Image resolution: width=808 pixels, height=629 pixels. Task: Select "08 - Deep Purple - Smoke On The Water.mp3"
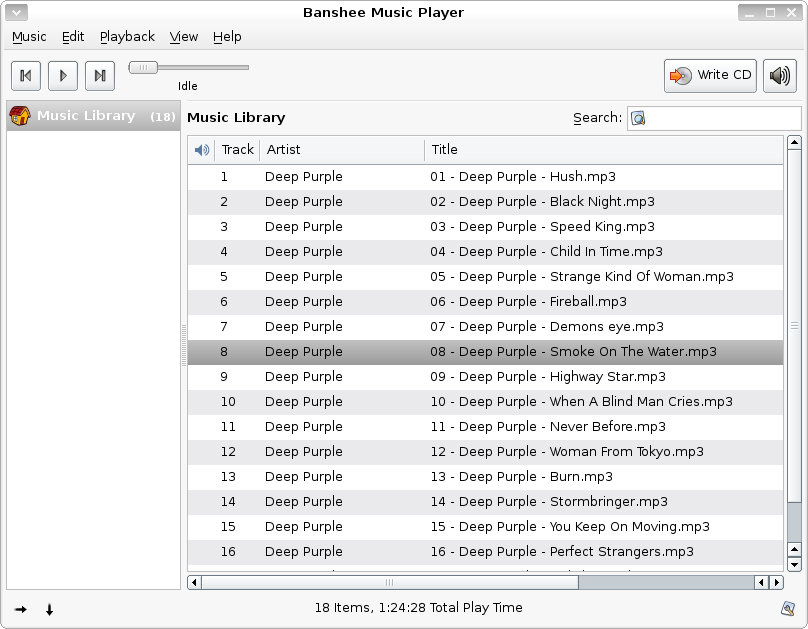485,352
